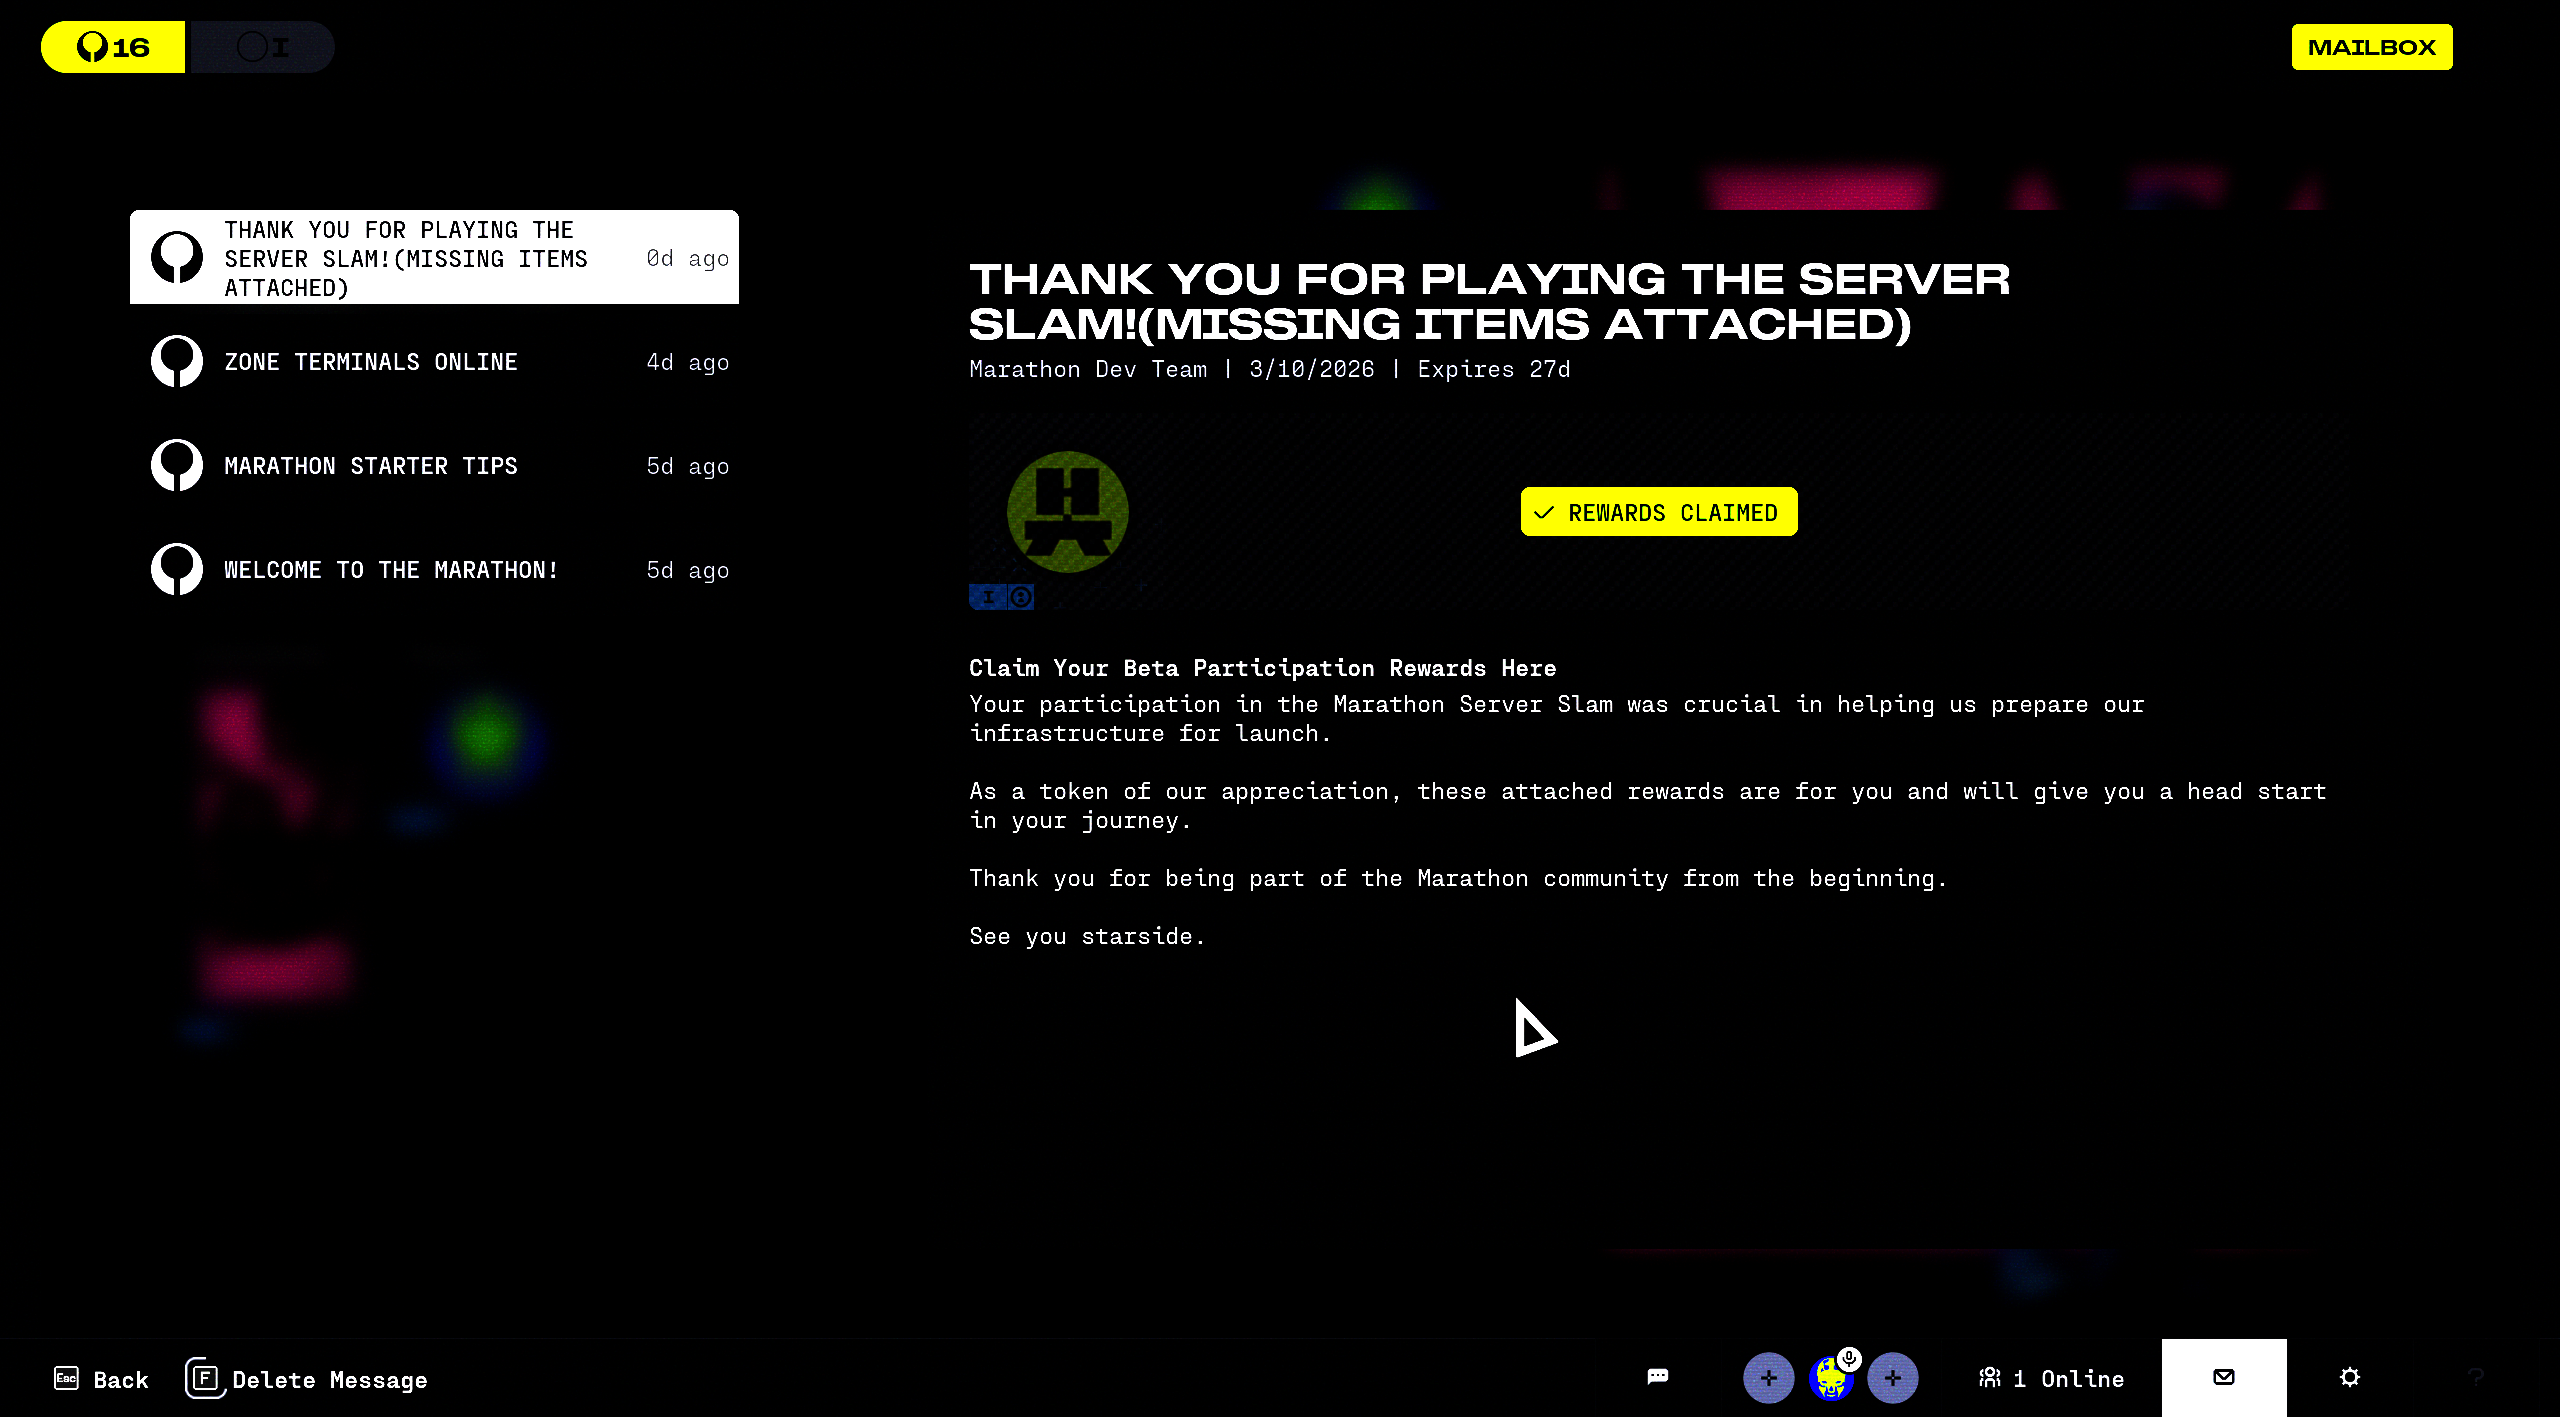Screen dimensions: 2560x1417
Task: Open the mailbox envelope icon
Action: [2223, 1377]
